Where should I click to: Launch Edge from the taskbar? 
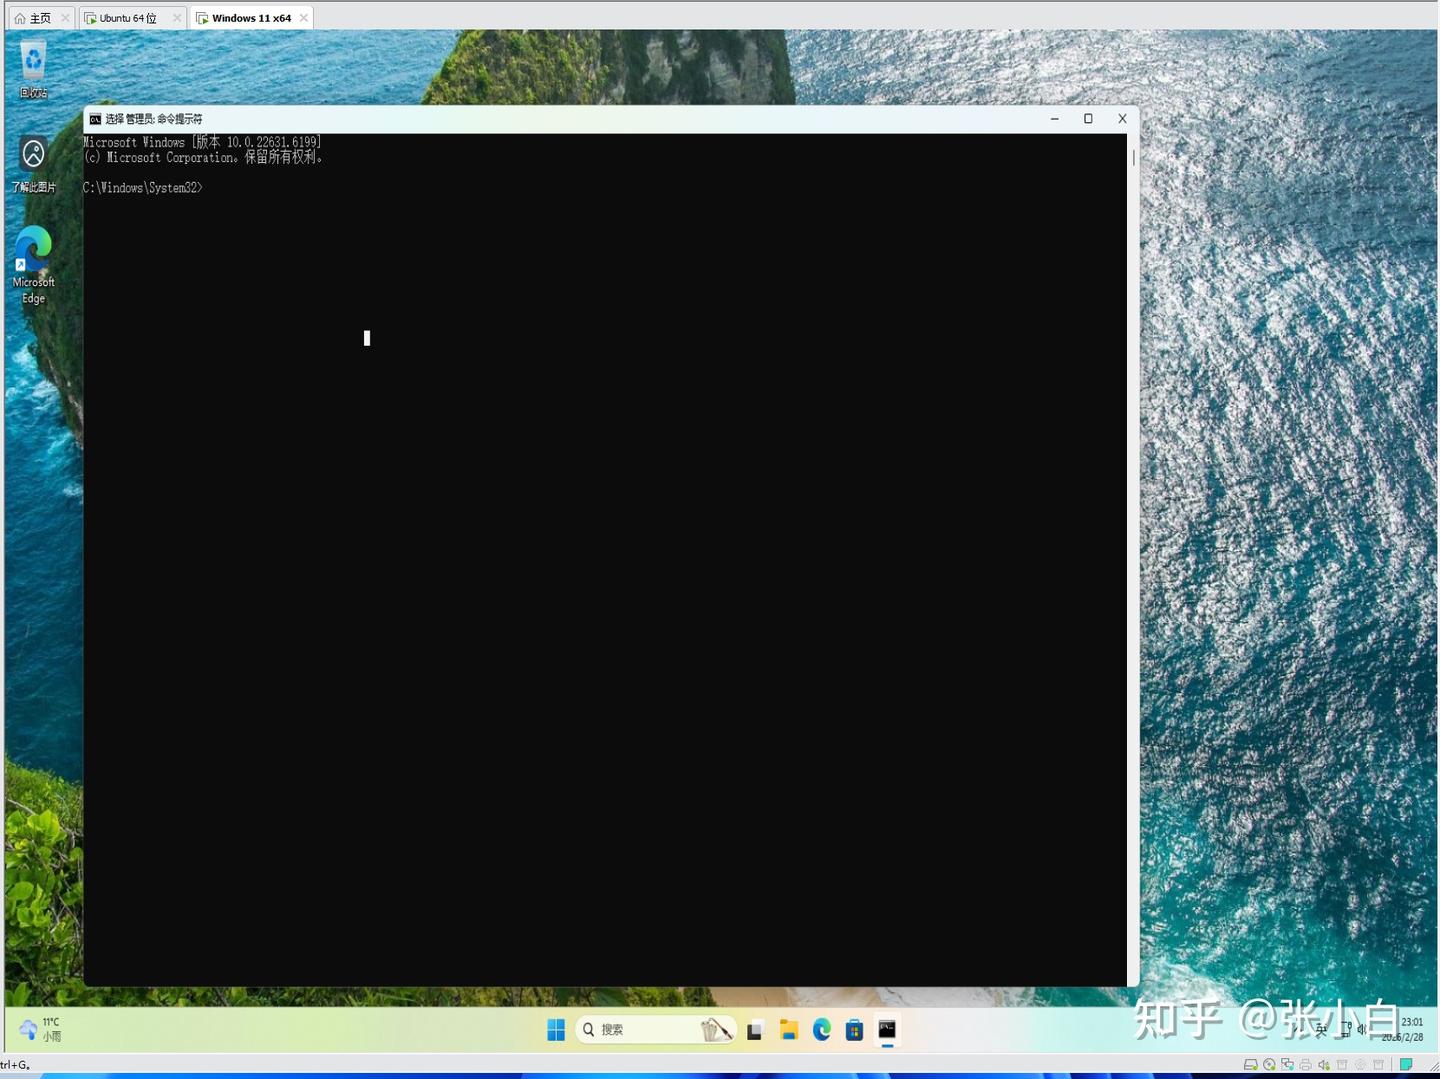(822, 1030)
